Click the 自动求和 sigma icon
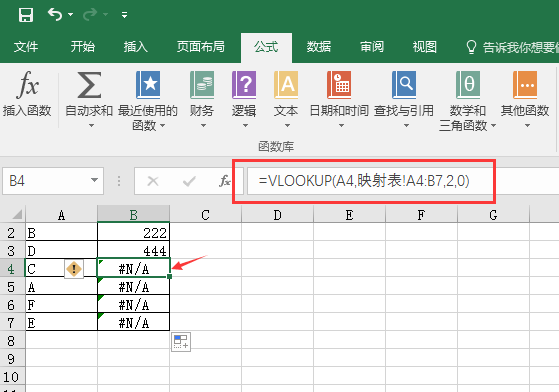The width and height of the screenshot is (559, 392). point(89,85)
